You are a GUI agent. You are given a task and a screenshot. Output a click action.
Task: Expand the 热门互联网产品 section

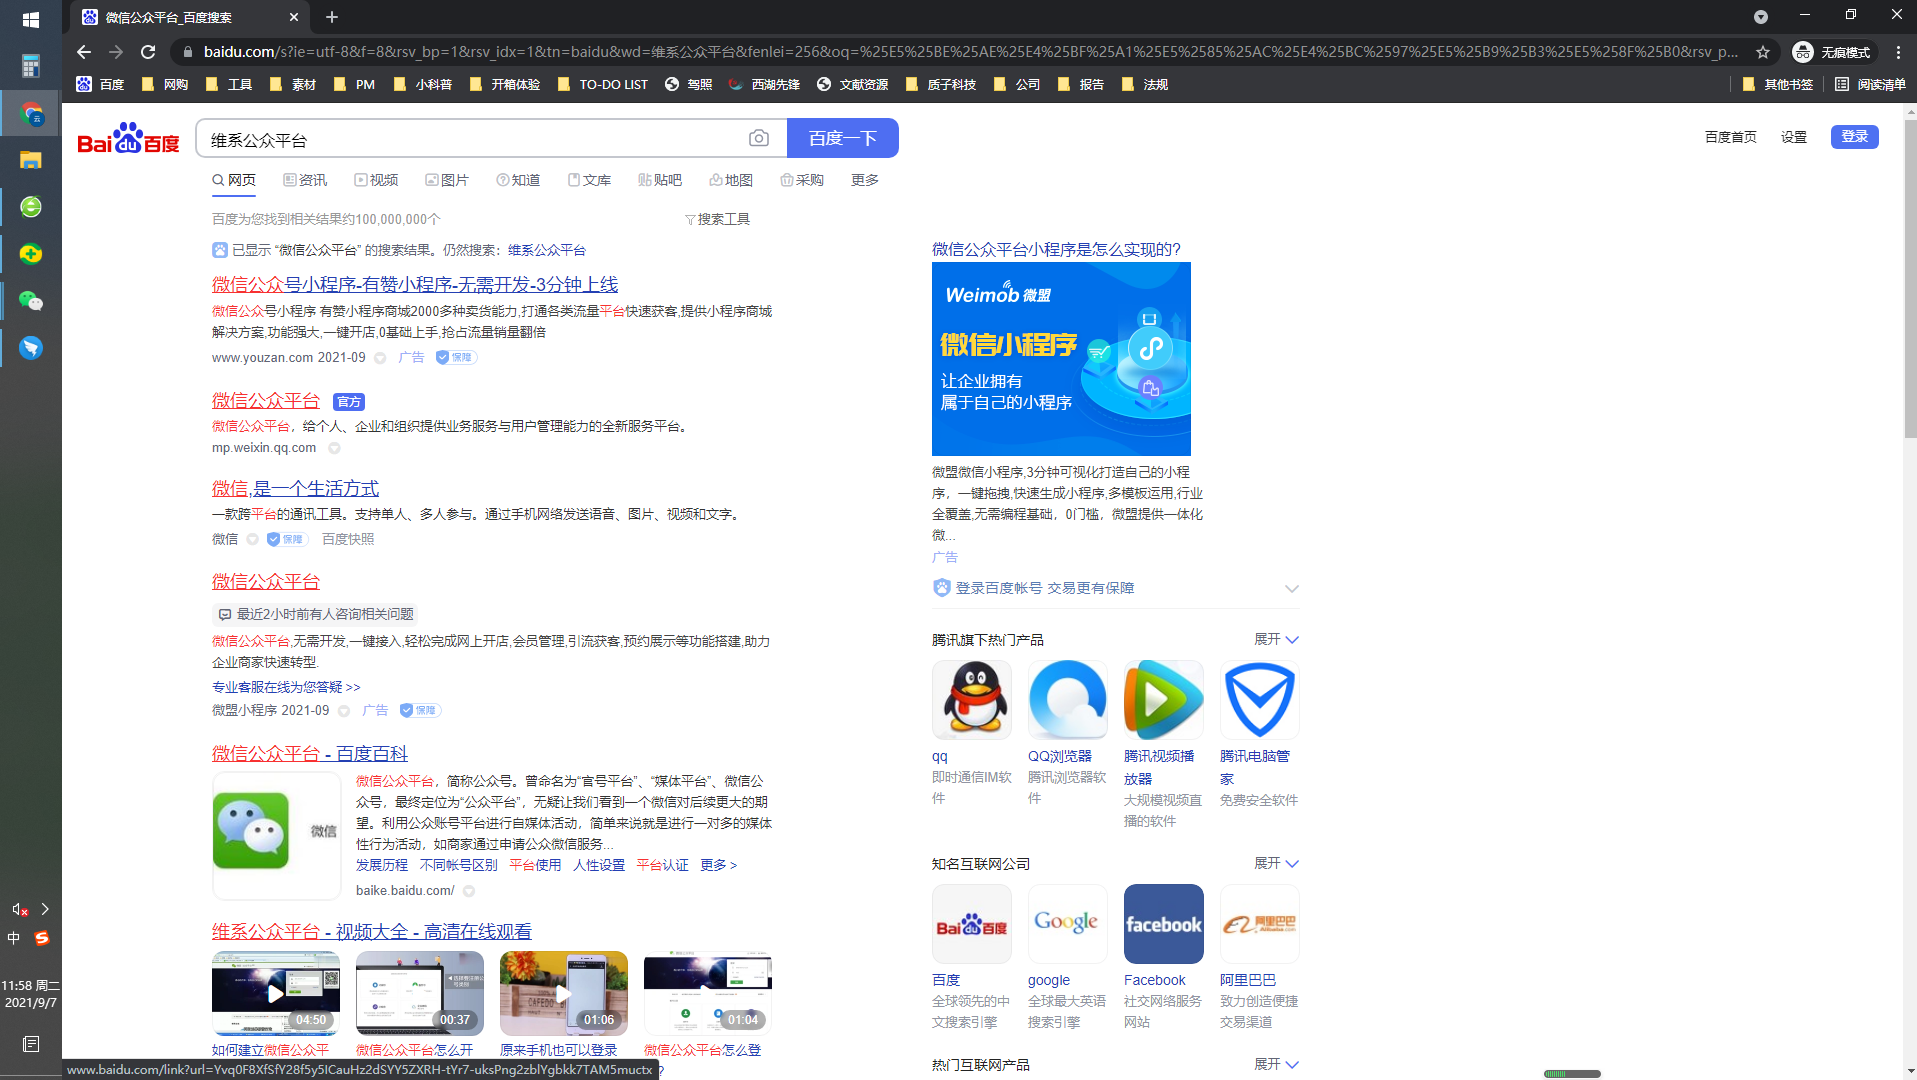1276,1064
